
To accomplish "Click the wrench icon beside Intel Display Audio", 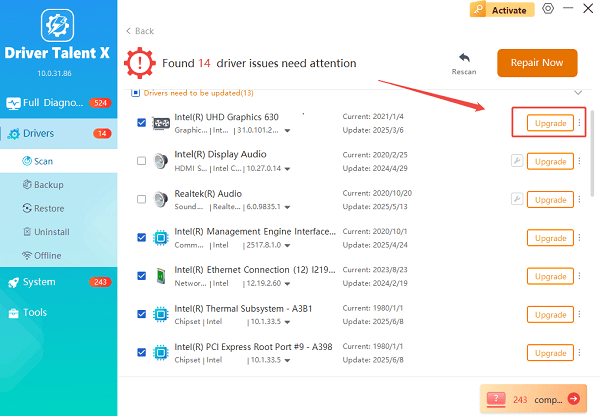I will 517,161.
